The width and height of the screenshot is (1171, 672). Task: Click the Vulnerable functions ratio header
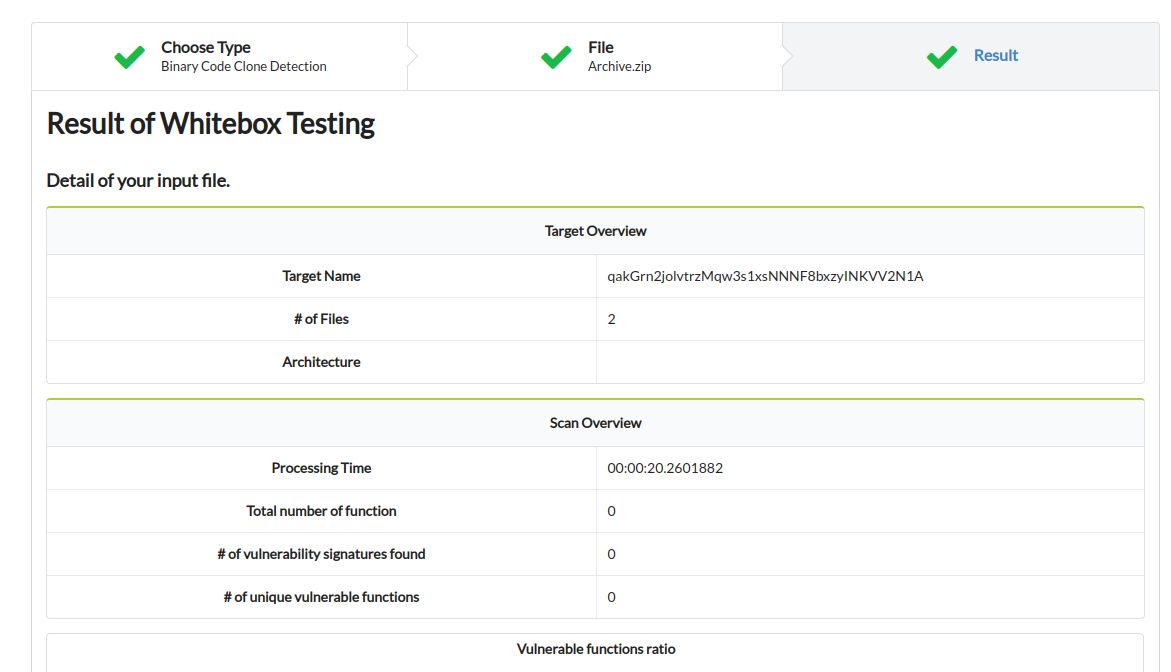[x=595, y=649]
